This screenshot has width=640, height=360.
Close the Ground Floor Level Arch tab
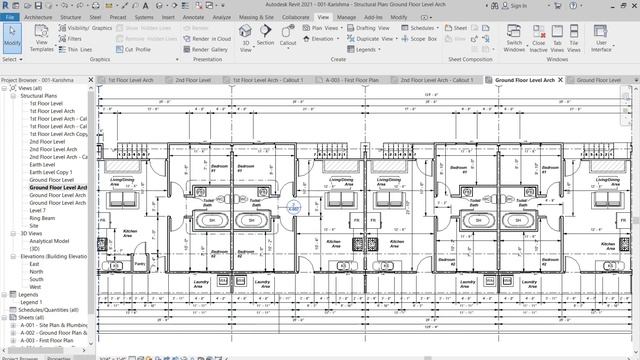[560, 80]
